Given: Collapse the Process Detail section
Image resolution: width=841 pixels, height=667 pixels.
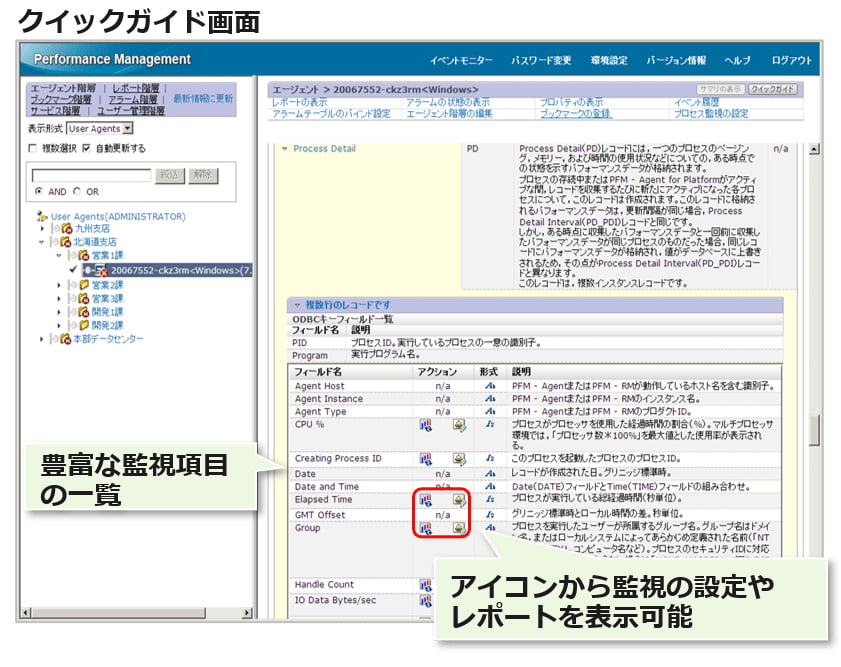Looking at the screenshot, I should (x=284, y=149).
